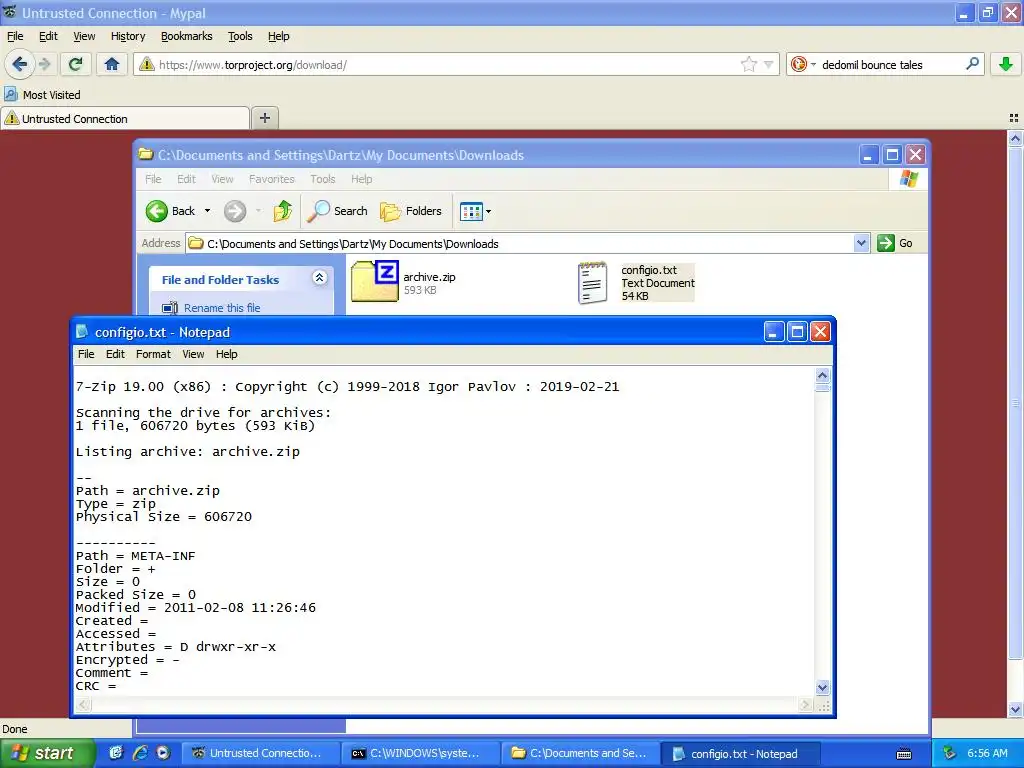Click Notepad scrollbar up arrow

pos(822,375)
